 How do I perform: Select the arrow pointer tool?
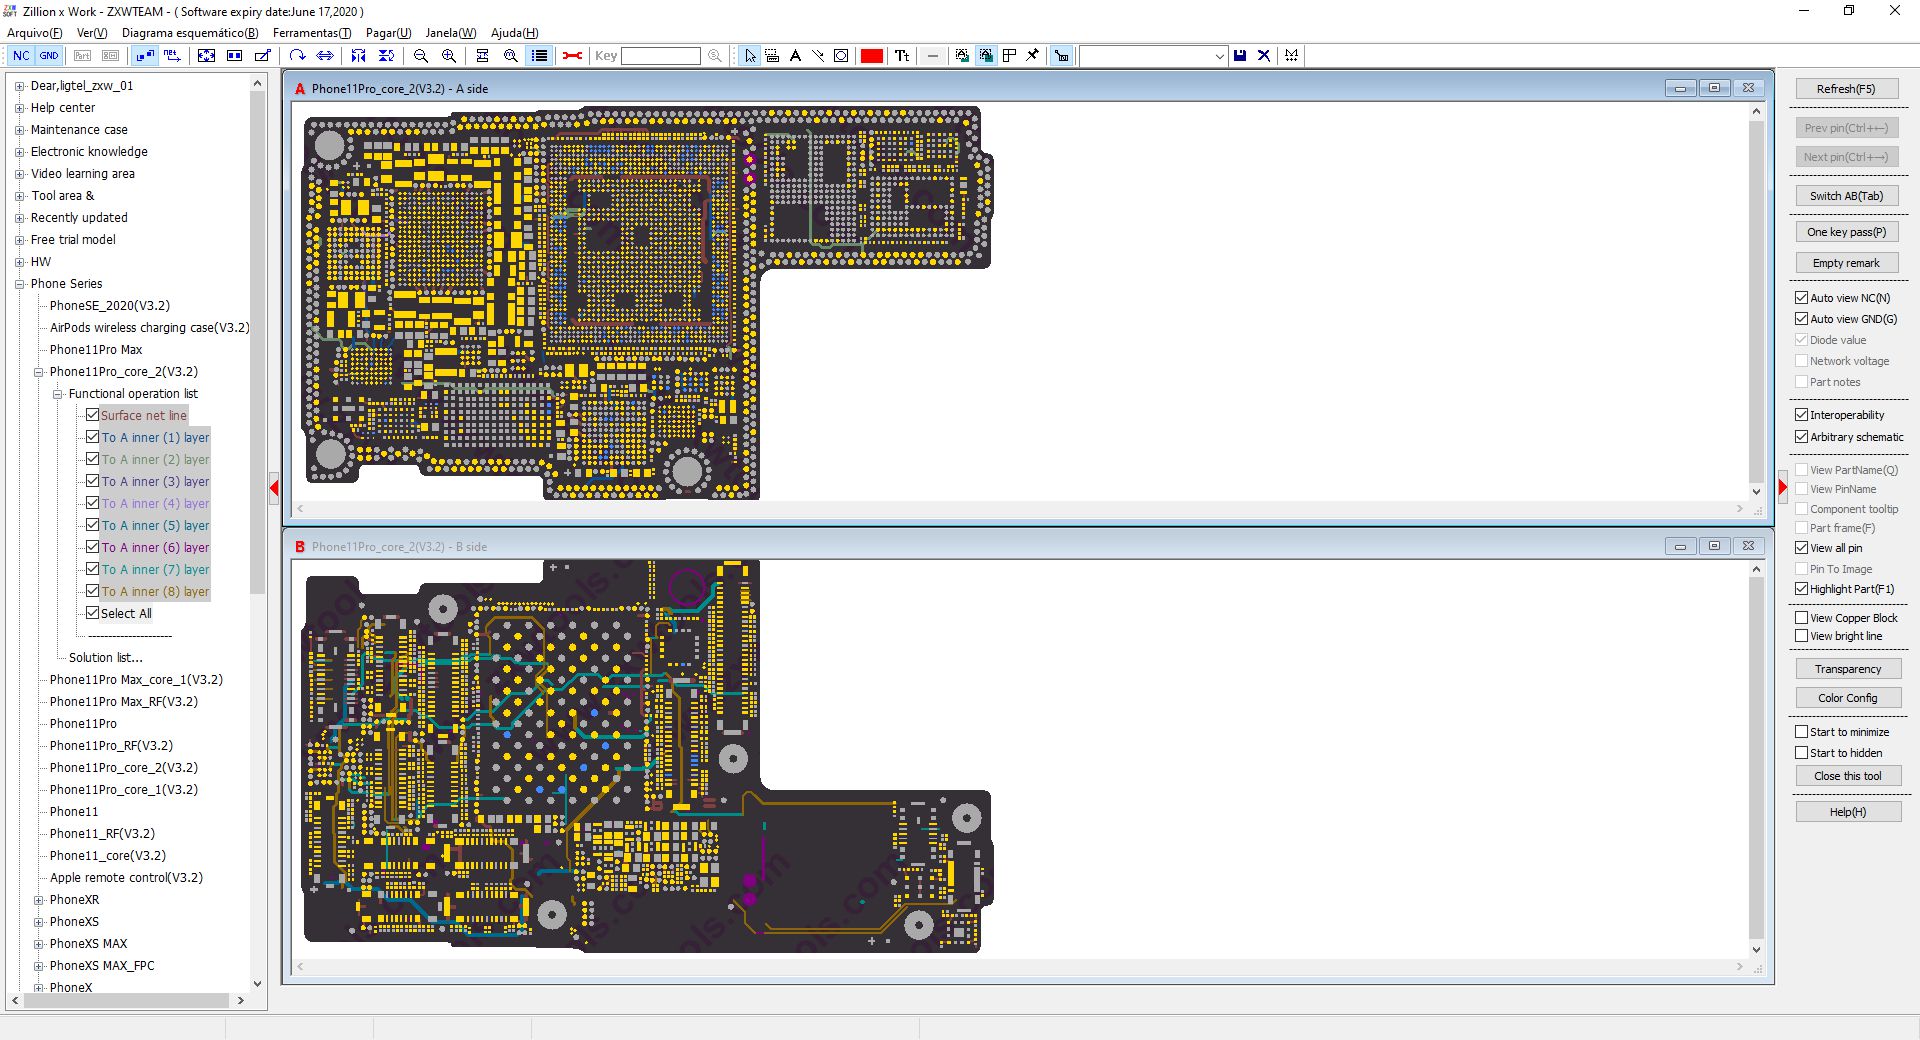coord(750,56)
